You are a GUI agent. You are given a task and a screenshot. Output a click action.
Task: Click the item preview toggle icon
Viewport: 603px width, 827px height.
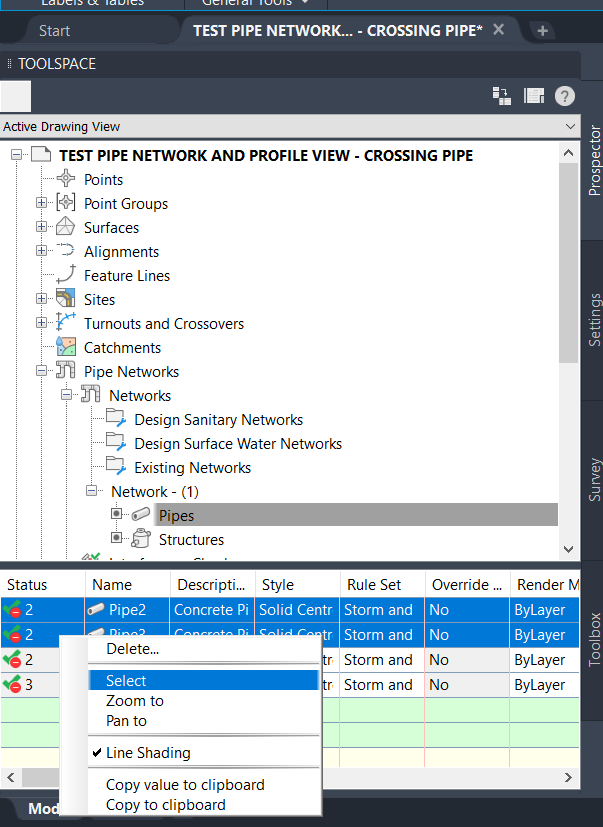[502, 96]
